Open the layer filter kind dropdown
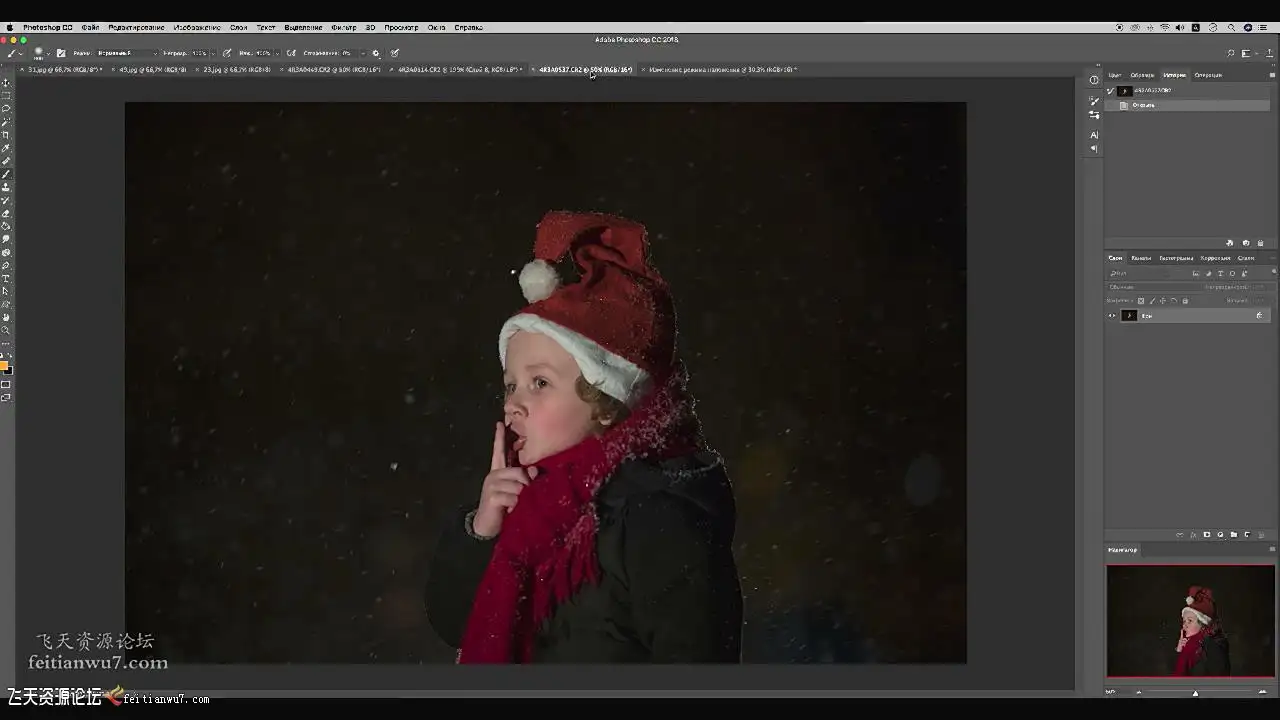 [x=1148, y=273]
